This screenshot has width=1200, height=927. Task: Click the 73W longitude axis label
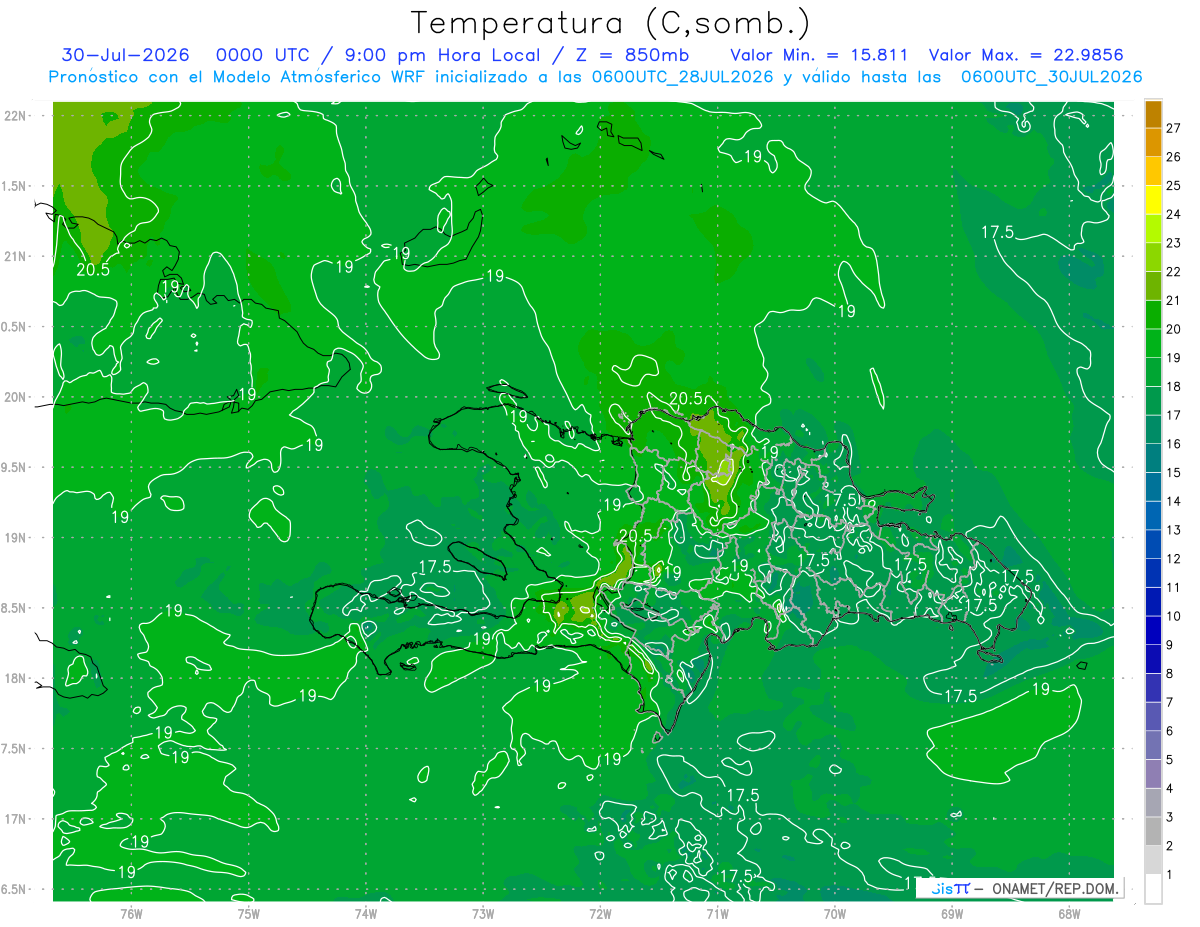(x=483, y=914)
